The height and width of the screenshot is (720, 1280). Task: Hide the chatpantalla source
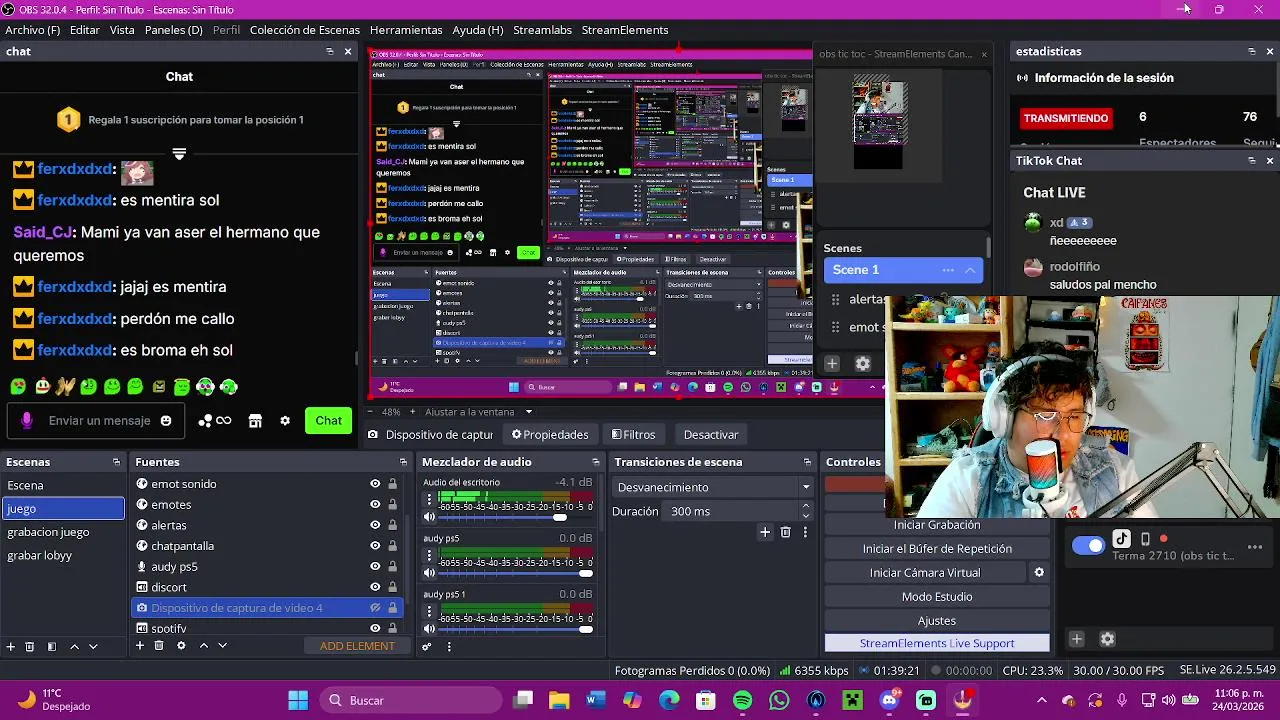coord(375,546)
